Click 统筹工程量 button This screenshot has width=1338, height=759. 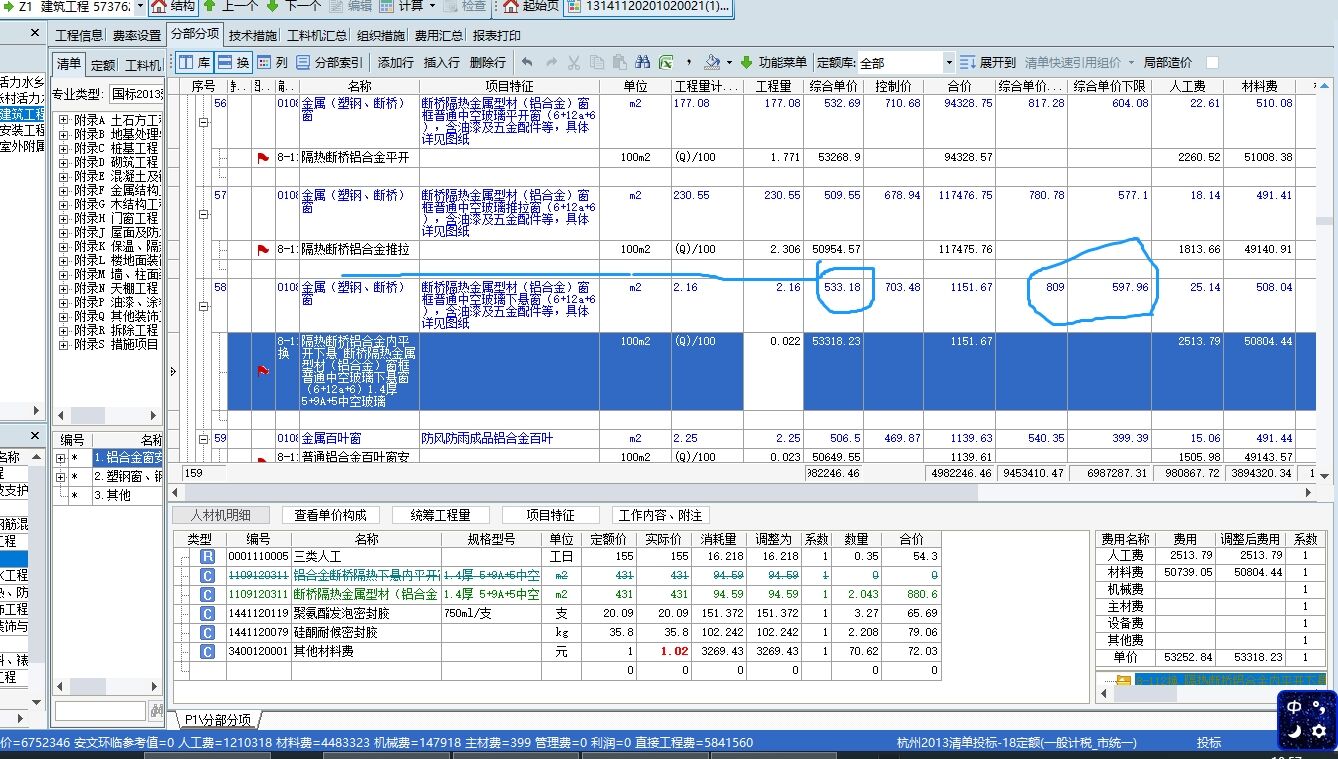pyautogui.click(x=440, y=515)
